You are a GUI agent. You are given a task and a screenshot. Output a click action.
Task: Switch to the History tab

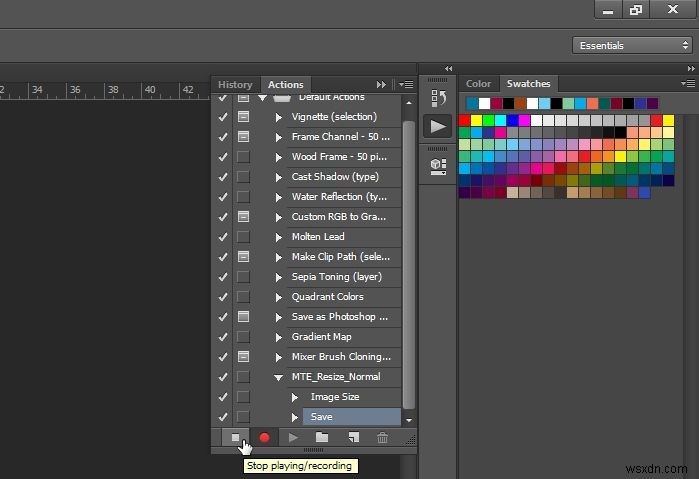[235, 84]
